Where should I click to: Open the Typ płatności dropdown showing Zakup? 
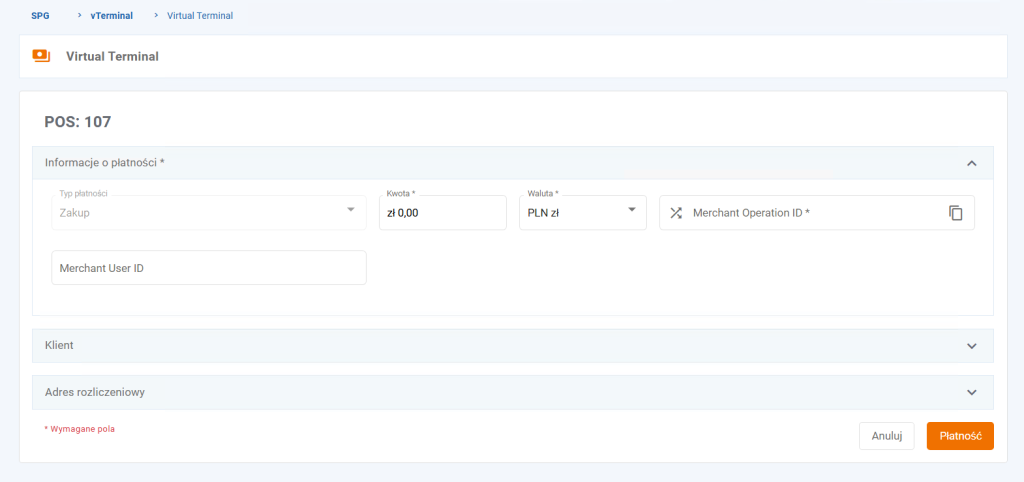(208, 213)
